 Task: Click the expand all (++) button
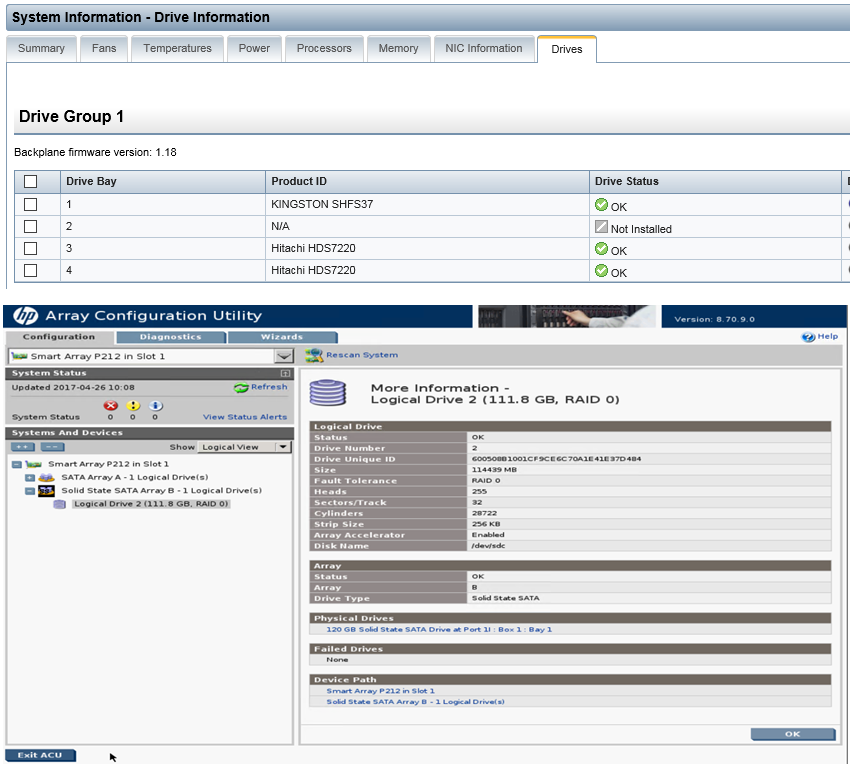coord(23,447)
